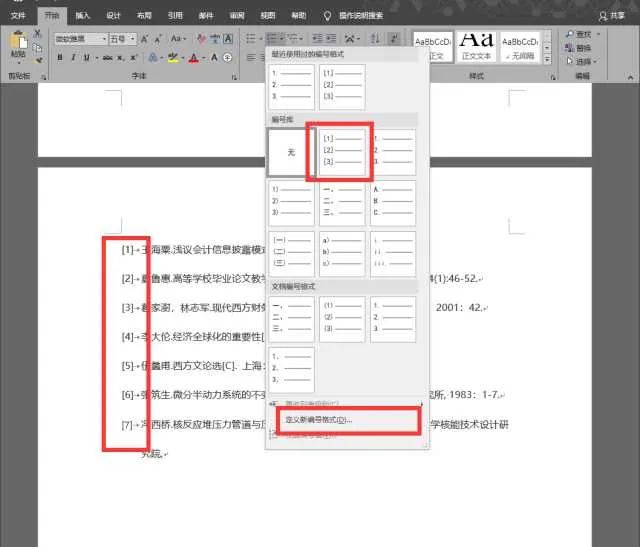Collapse the ribbon with the chevron
This screenshot has width=640, height=547.
[x=631, y=77]
